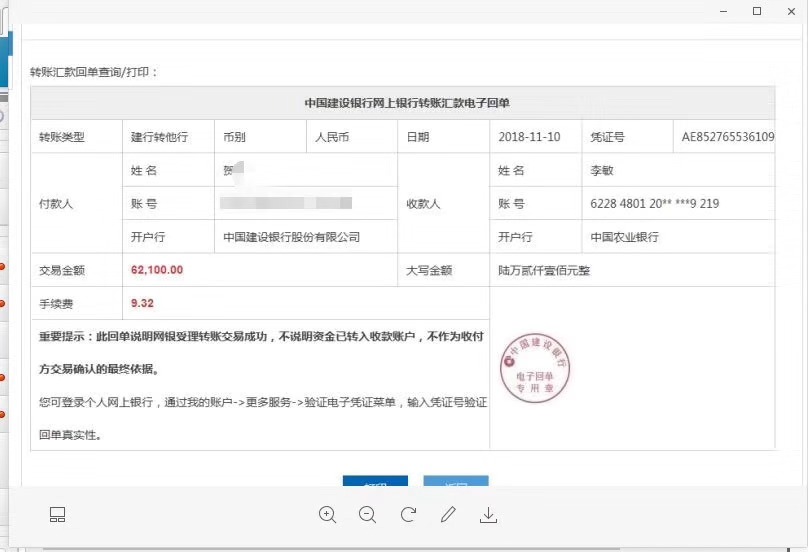
Task: Click the dark blue Print button
Action: (x=375, y=481)
